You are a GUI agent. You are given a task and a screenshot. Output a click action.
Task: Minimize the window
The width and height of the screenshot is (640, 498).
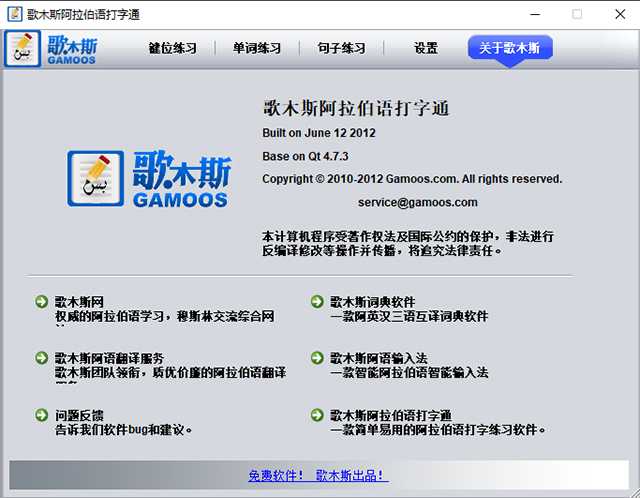[x=535, y=14]
